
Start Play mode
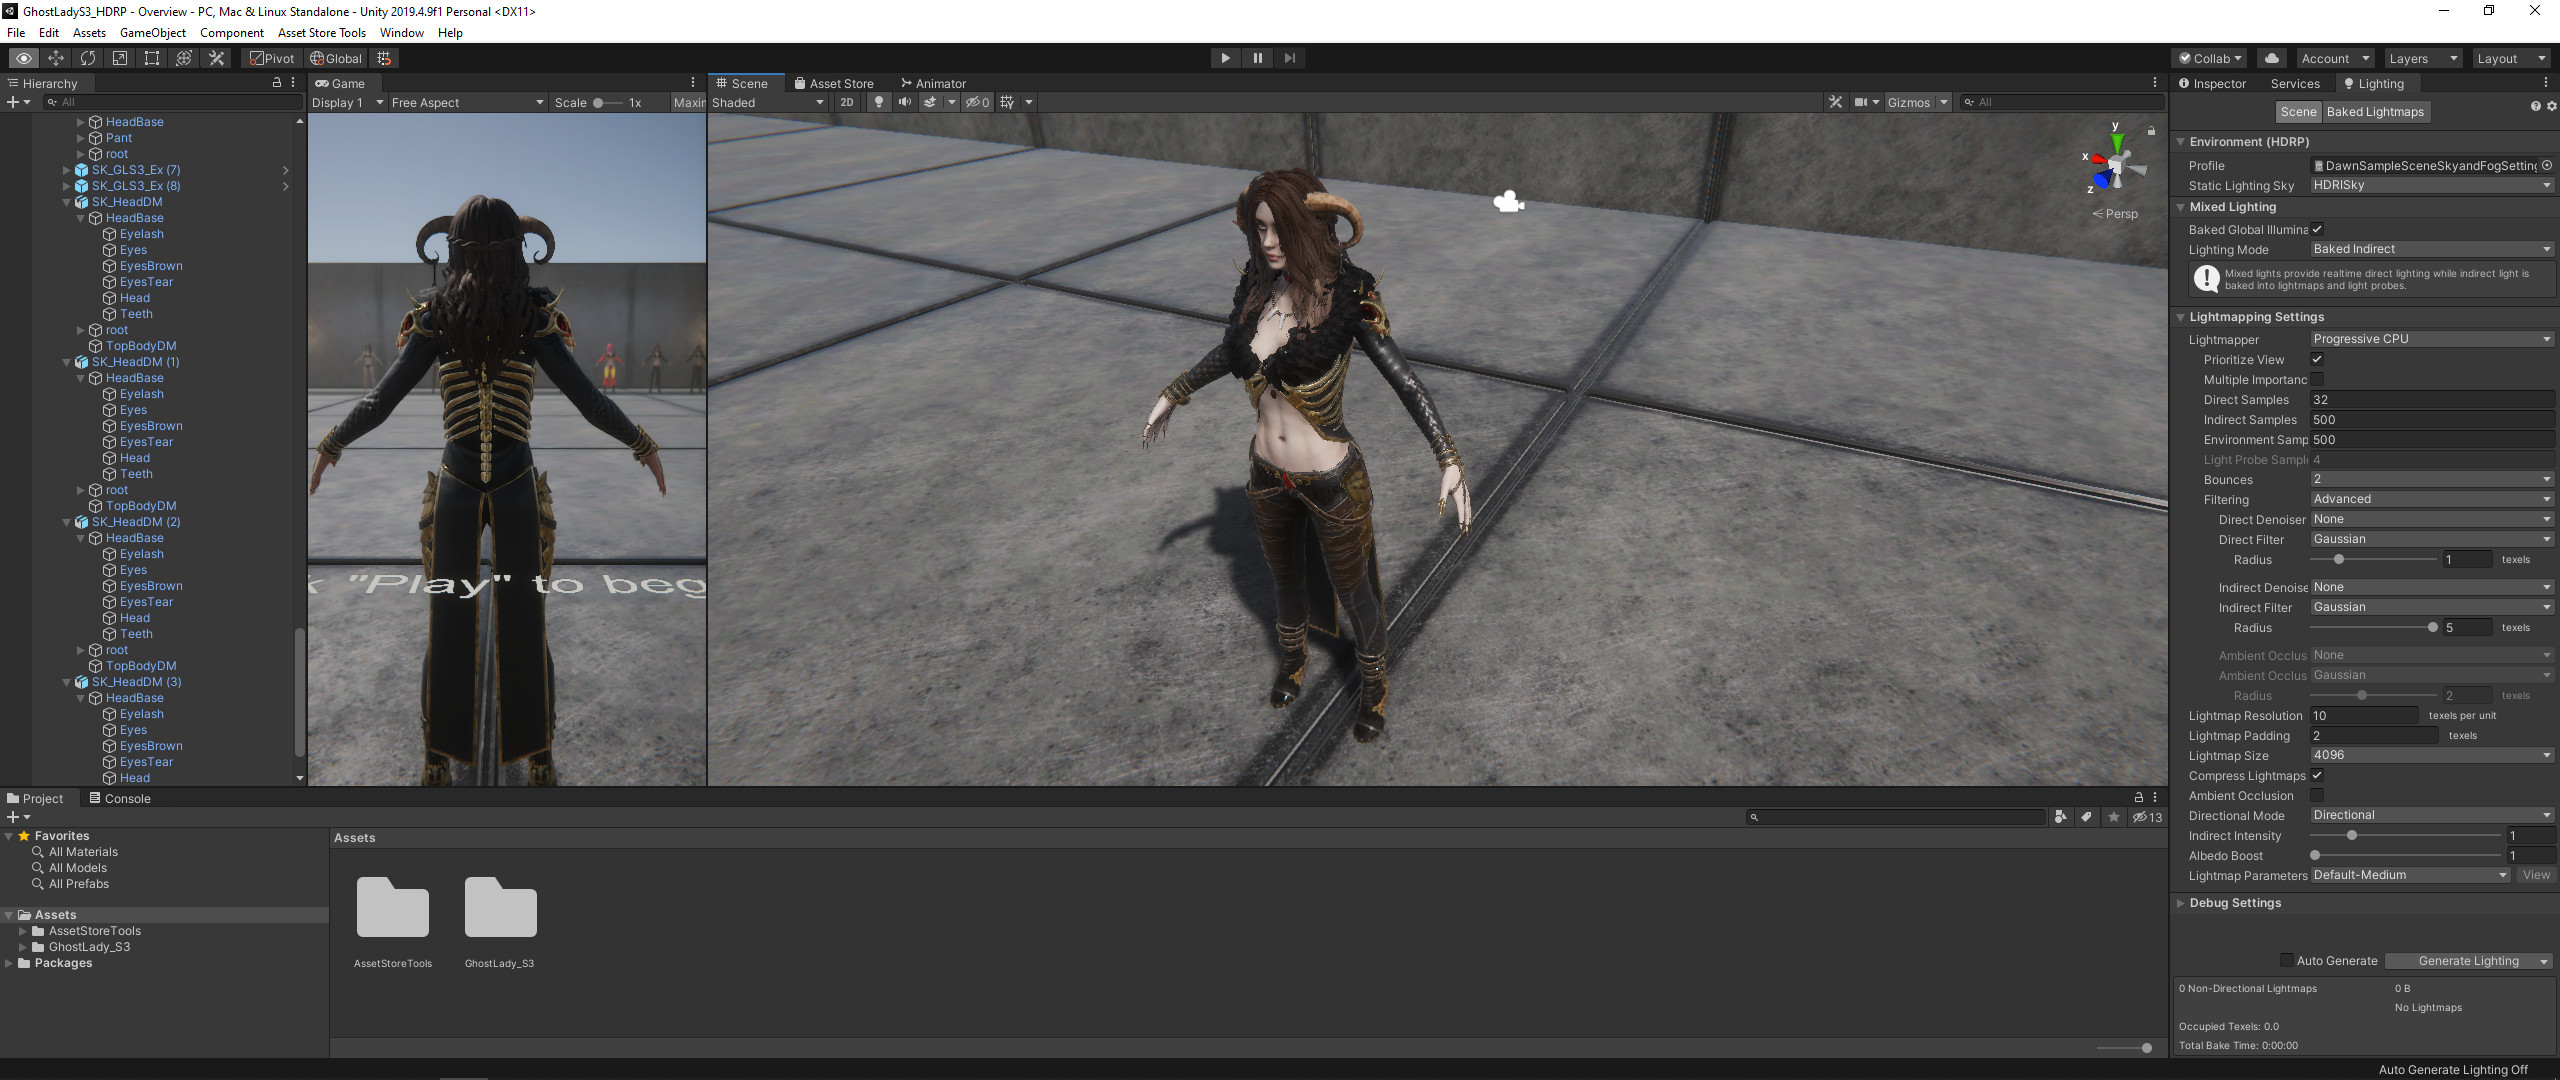tap(1225, 58)
